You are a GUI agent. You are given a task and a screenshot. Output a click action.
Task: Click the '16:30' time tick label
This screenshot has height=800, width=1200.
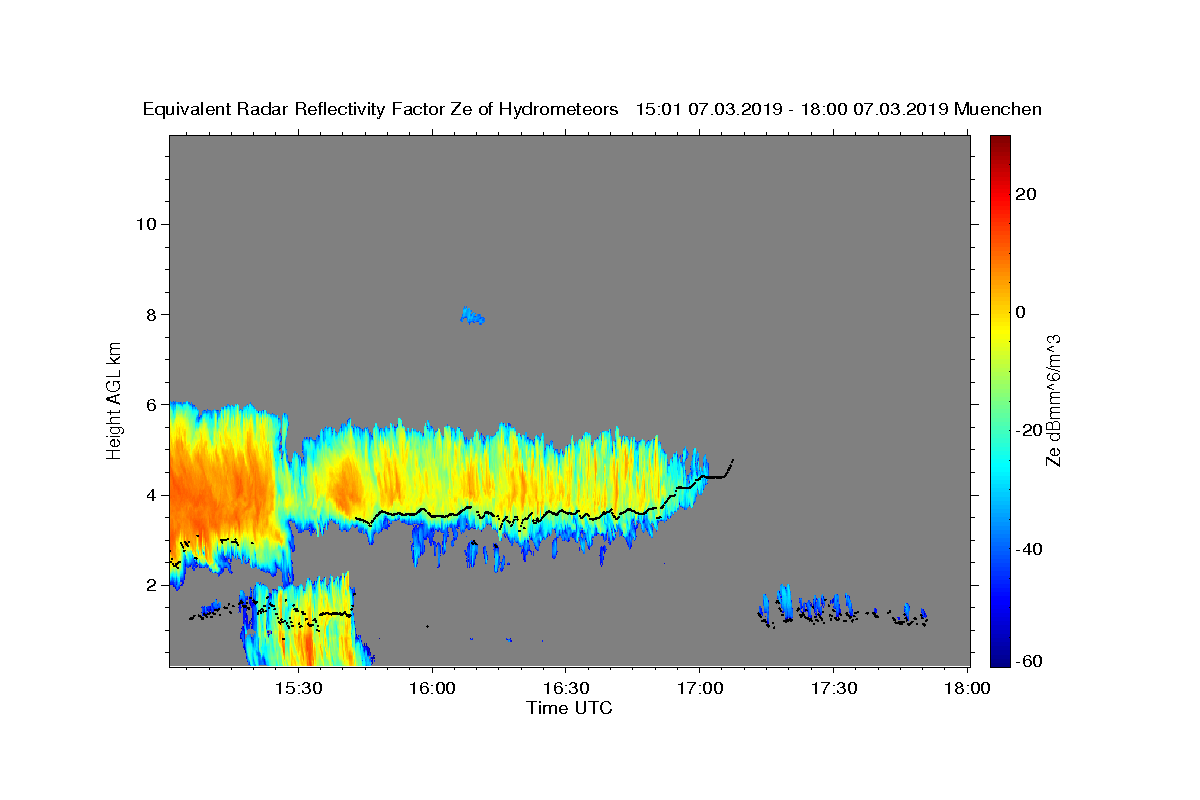566,688
